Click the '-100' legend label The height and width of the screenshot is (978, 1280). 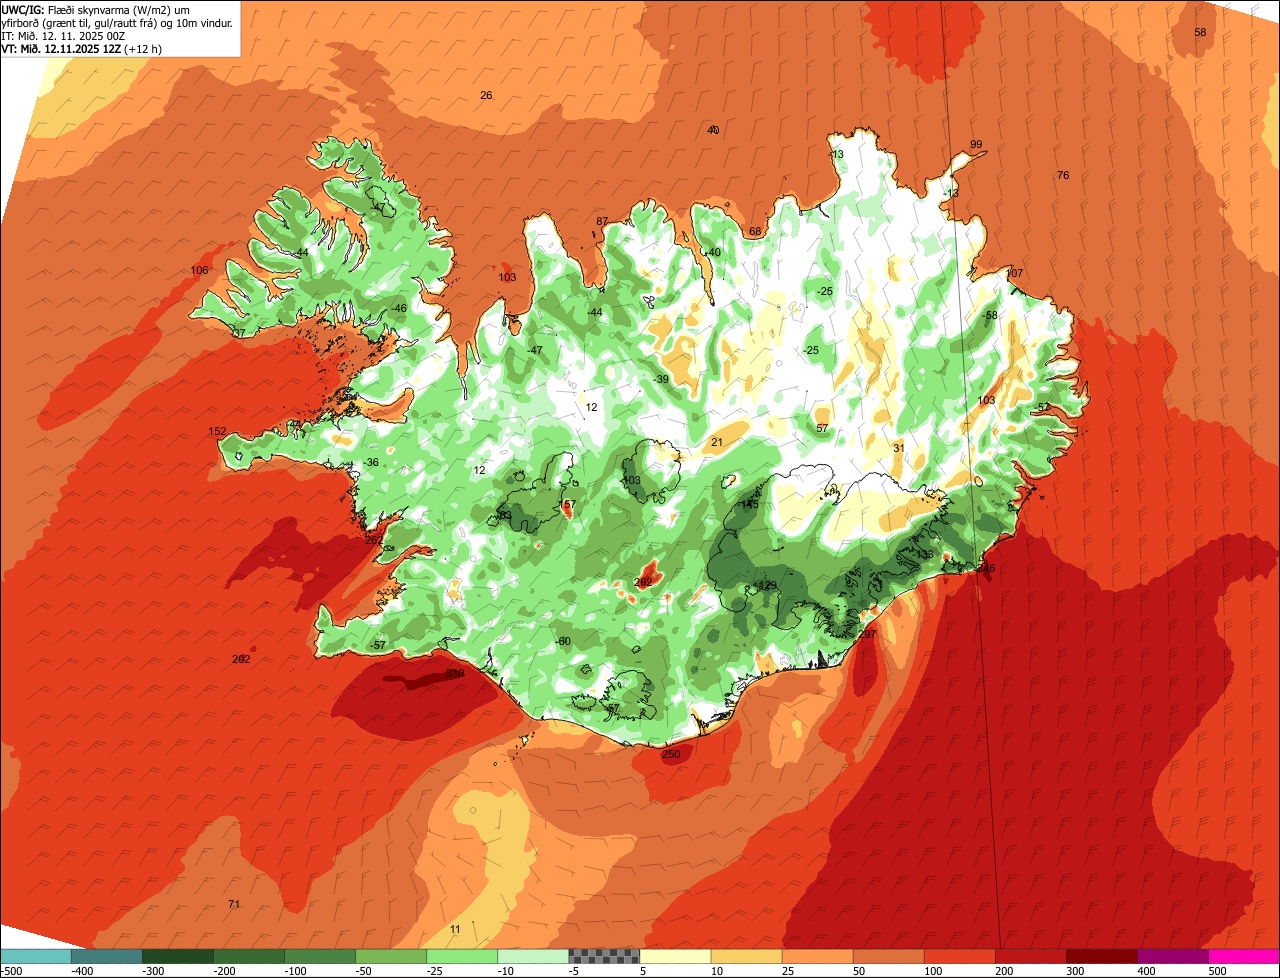tap(295, 970)
